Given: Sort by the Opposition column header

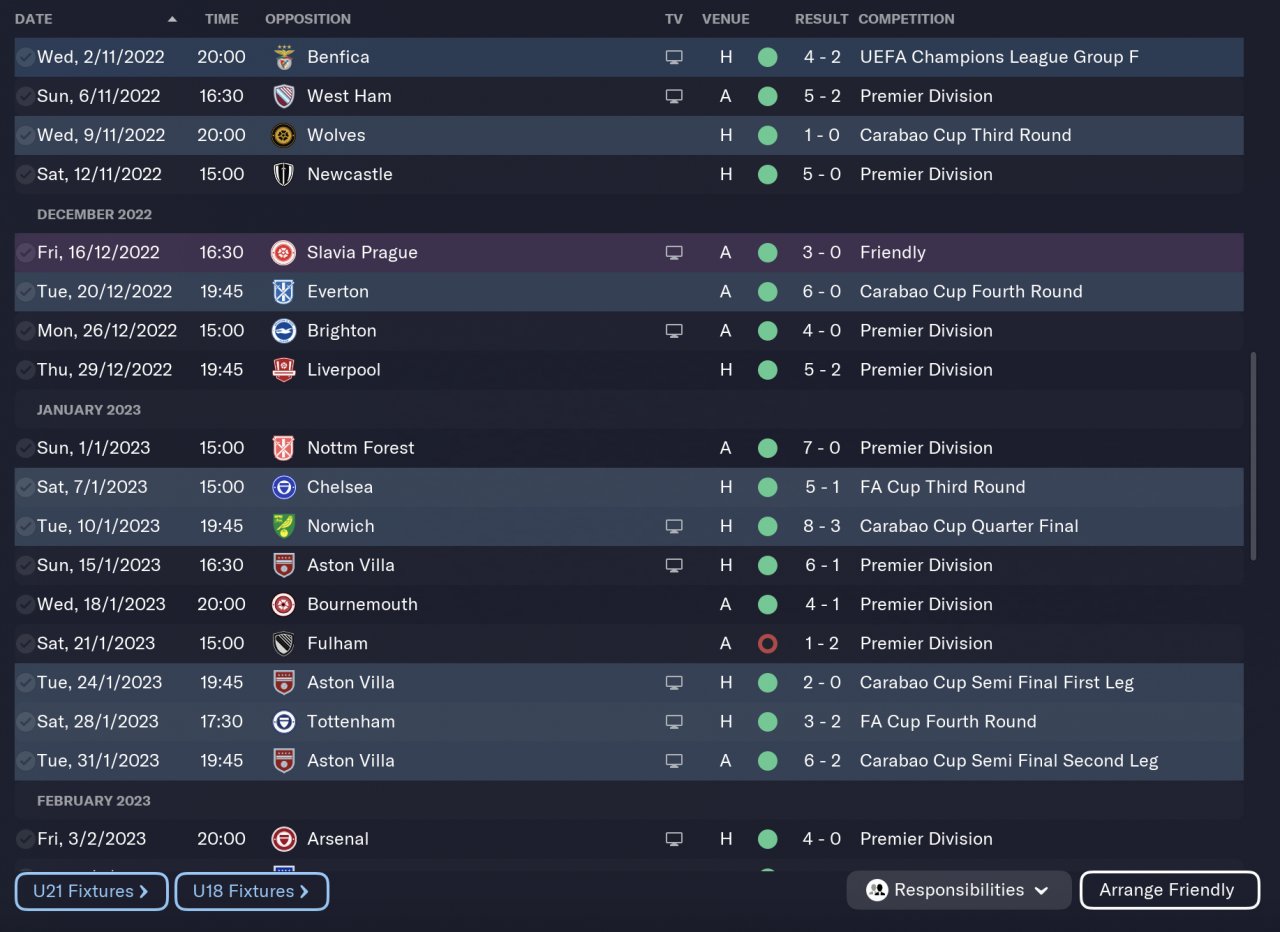Looking at the screenshot, I should [308, 19].
